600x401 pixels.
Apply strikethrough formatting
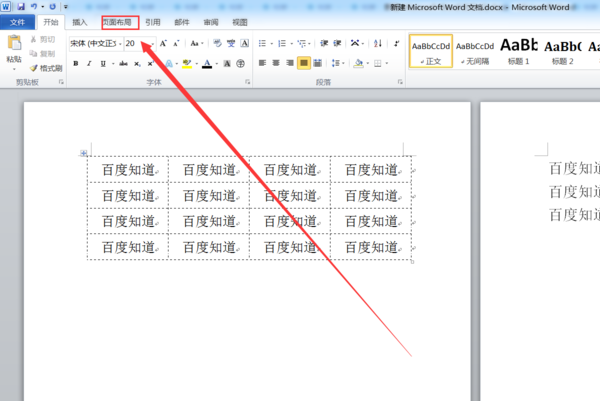pos(123,64)
